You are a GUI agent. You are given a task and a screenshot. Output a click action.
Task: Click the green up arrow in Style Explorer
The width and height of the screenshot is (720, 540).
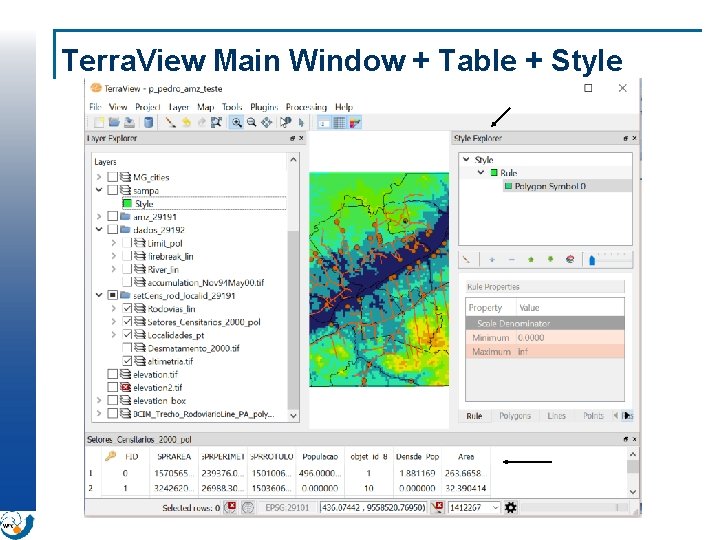(531, 259)
